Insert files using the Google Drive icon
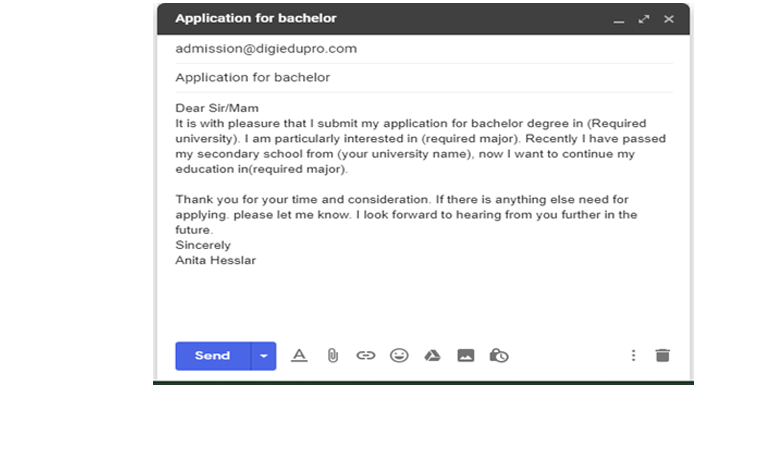The image size is (772, 467). 432,355
